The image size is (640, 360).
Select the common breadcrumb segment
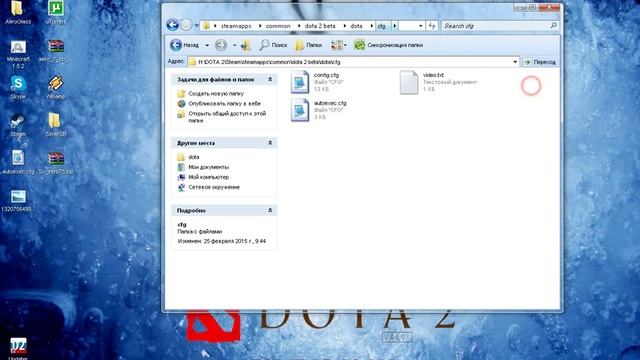click(278, 26)
